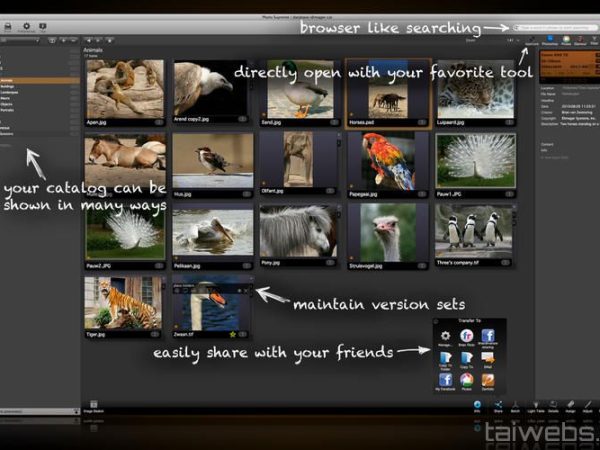
Task: Click the Share button in bottom toolbar
Action: pyautogui.click(x=498, y=406)
